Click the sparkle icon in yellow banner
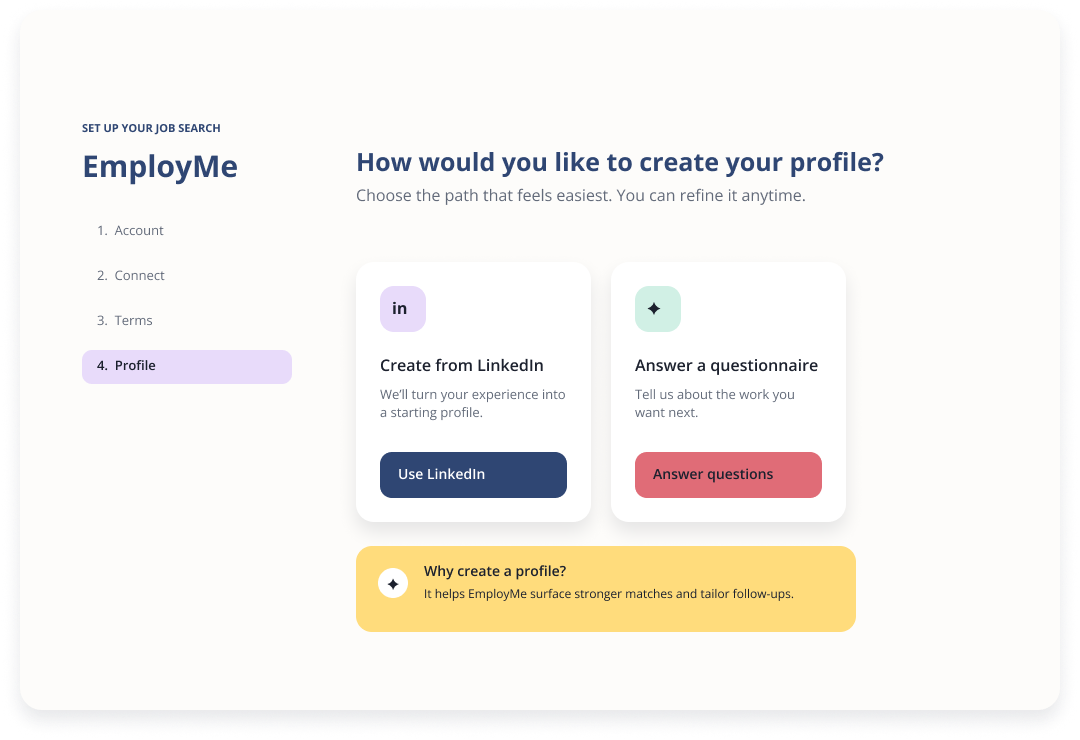The width and height of the screenshot is (1080, 740). click(393, 584)
